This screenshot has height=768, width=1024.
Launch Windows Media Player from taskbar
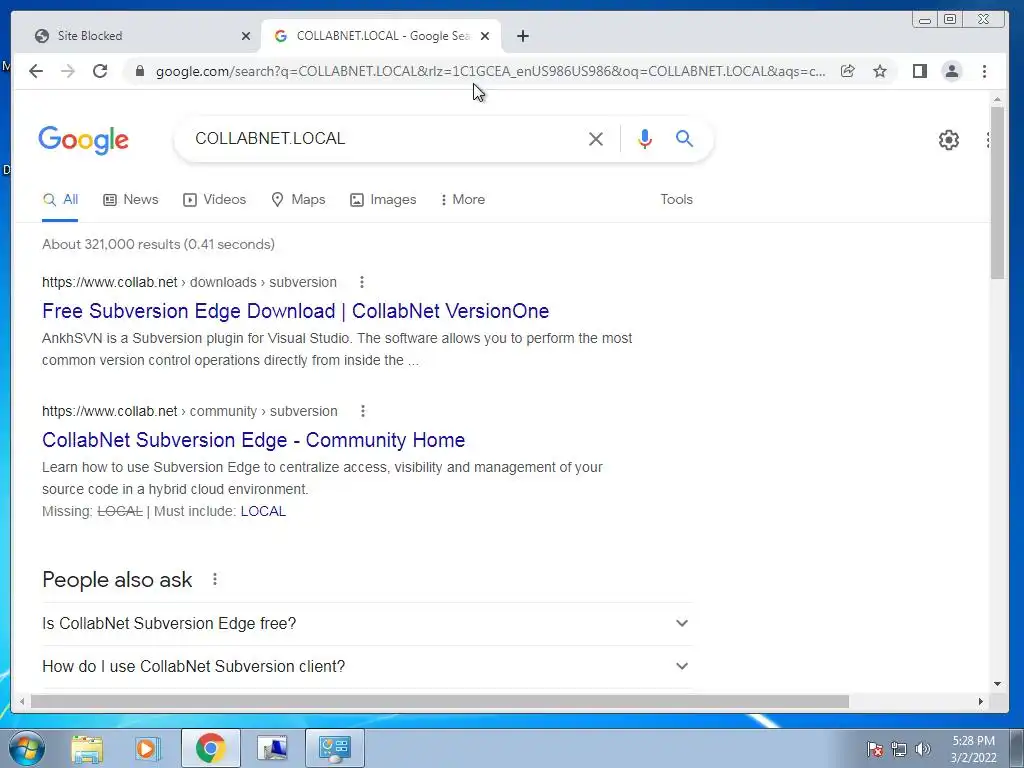tap(148, 748)
